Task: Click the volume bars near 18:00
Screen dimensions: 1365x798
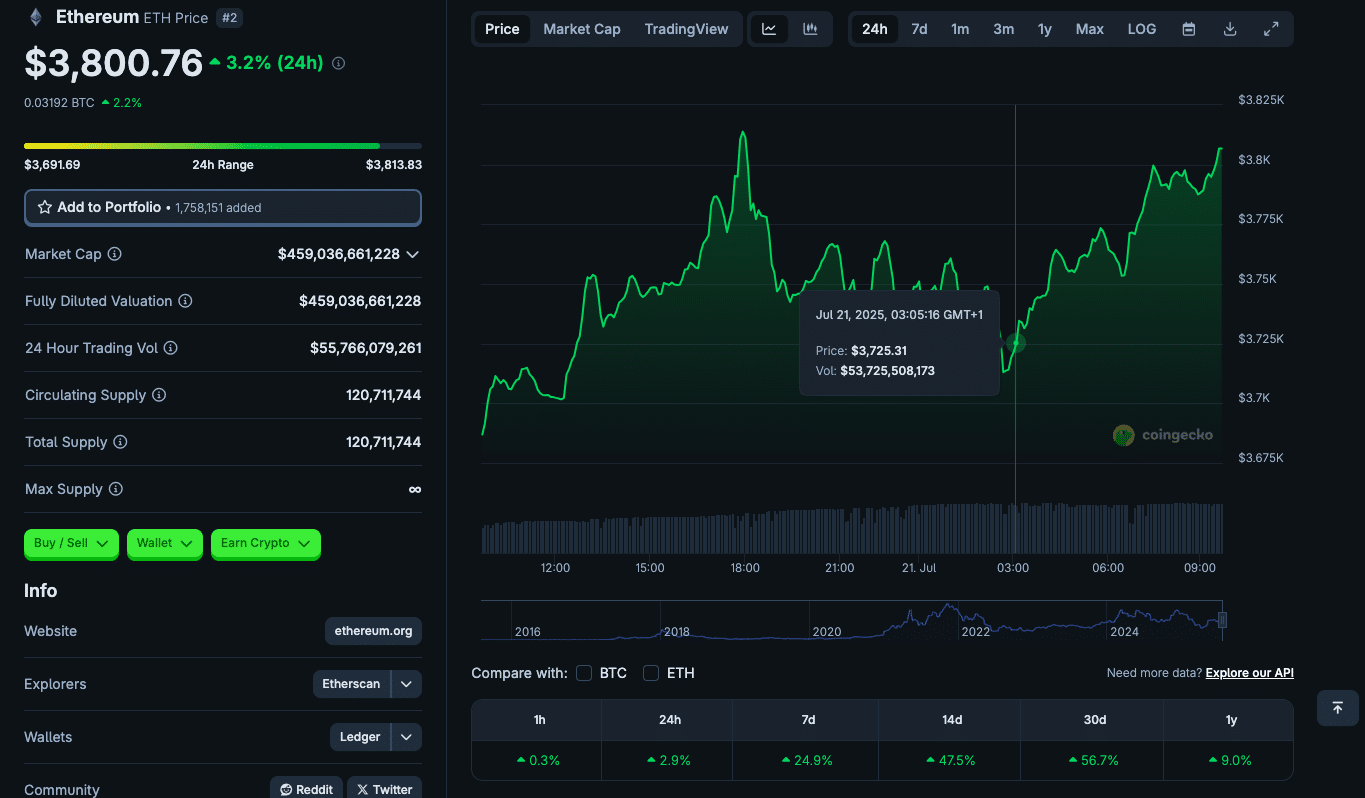Action: tap(745, 533)
